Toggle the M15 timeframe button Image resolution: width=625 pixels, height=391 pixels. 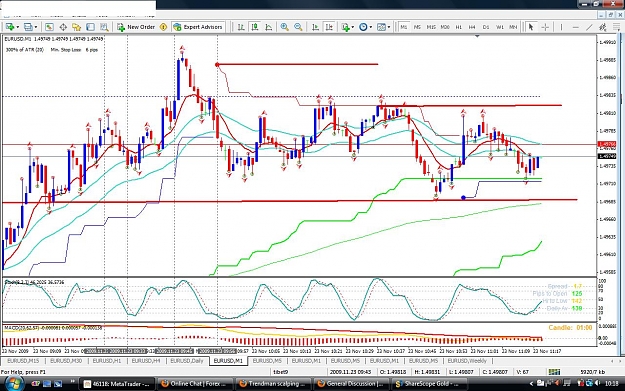pyautogui.click(x=431, y=27)
